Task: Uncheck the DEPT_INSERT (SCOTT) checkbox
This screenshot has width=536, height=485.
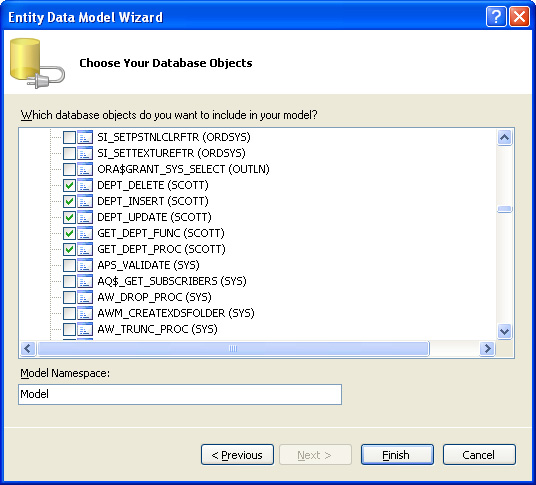Action: click(x=69, y=201)
